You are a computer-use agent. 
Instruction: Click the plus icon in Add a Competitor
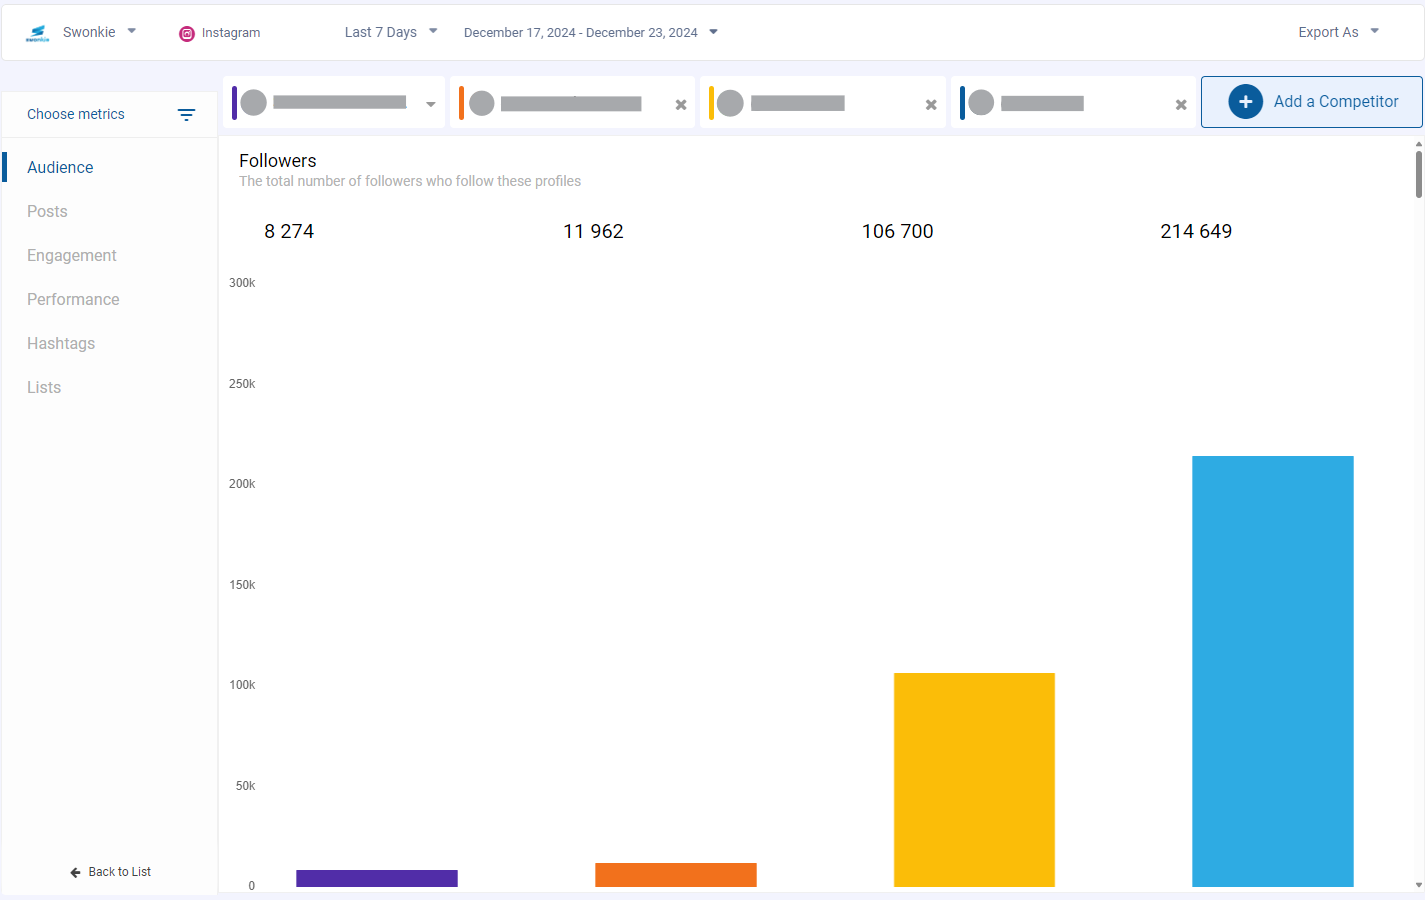tap(1245, 102)
